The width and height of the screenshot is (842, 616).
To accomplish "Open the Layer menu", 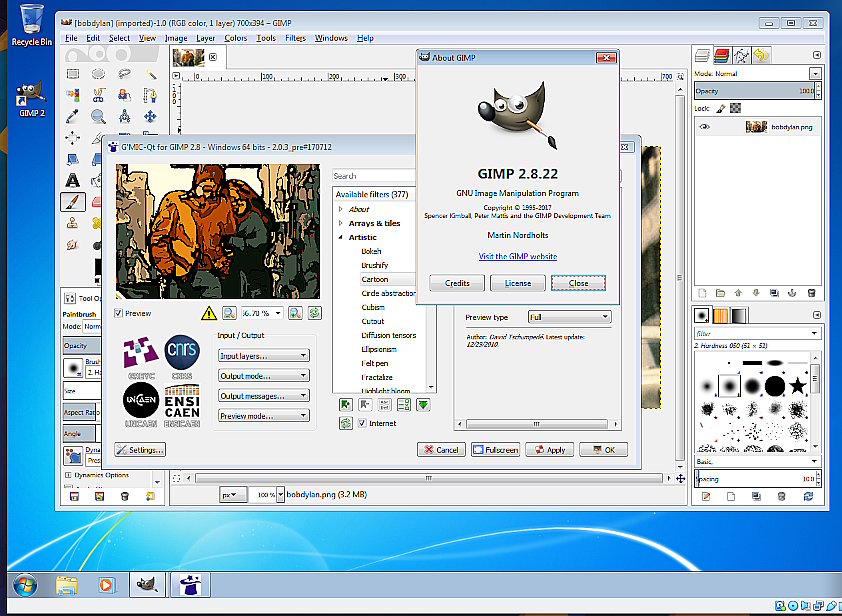I will tap(206, 38).
